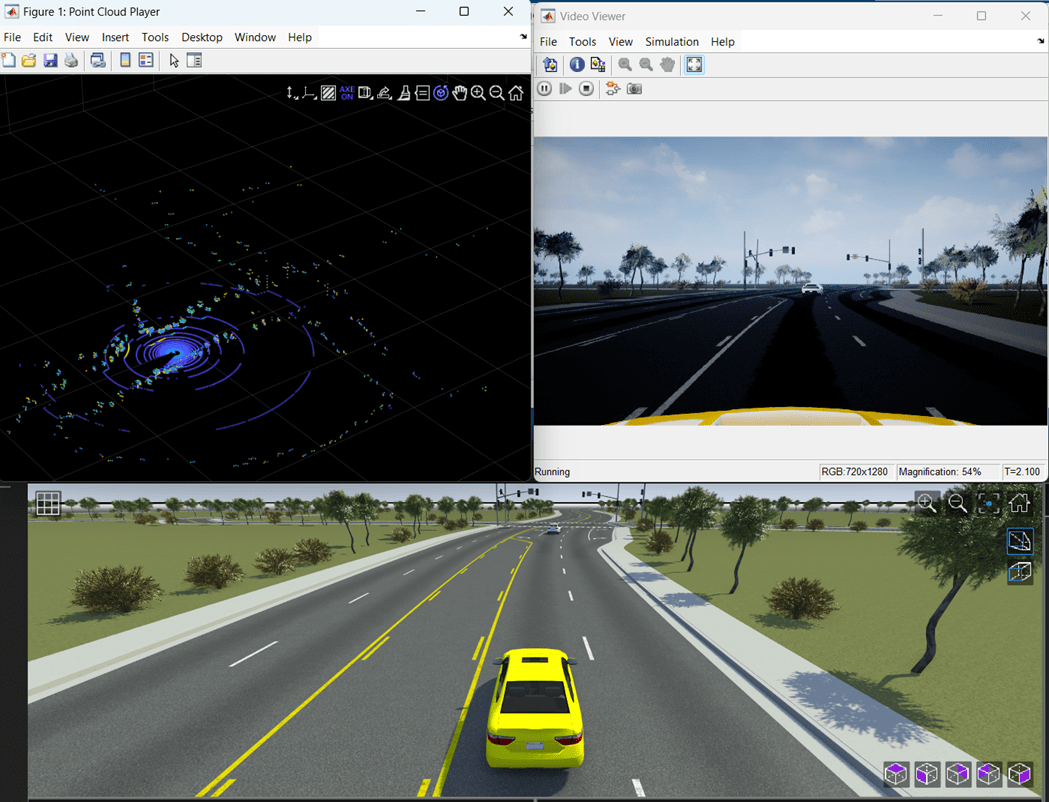Viewport: 1049px width, 802px height.
Task: Toggle the perspective cube view in the viewport
Action: click(x=1021, y=572)
